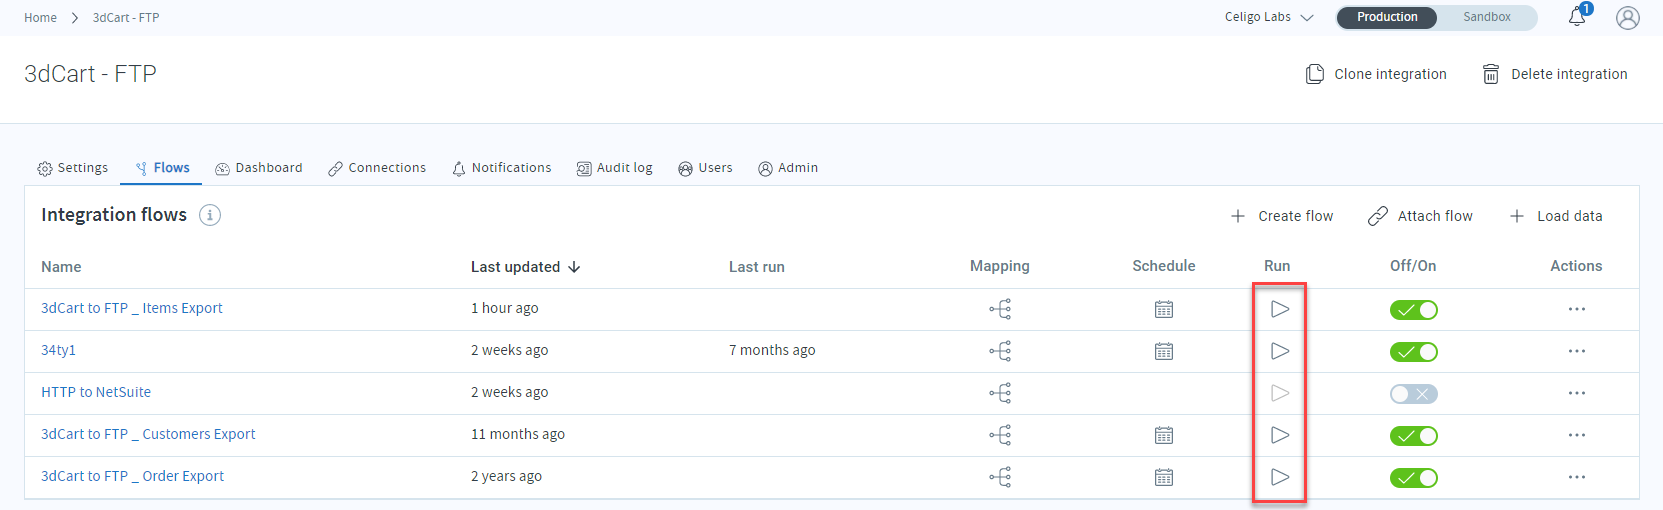
Task: Open the notifications bell icon
Action: 1578,16
